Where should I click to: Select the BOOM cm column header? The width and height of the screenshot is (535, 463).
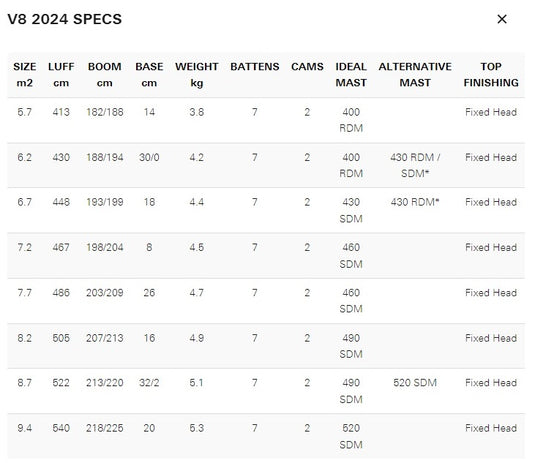coord(104,74)
